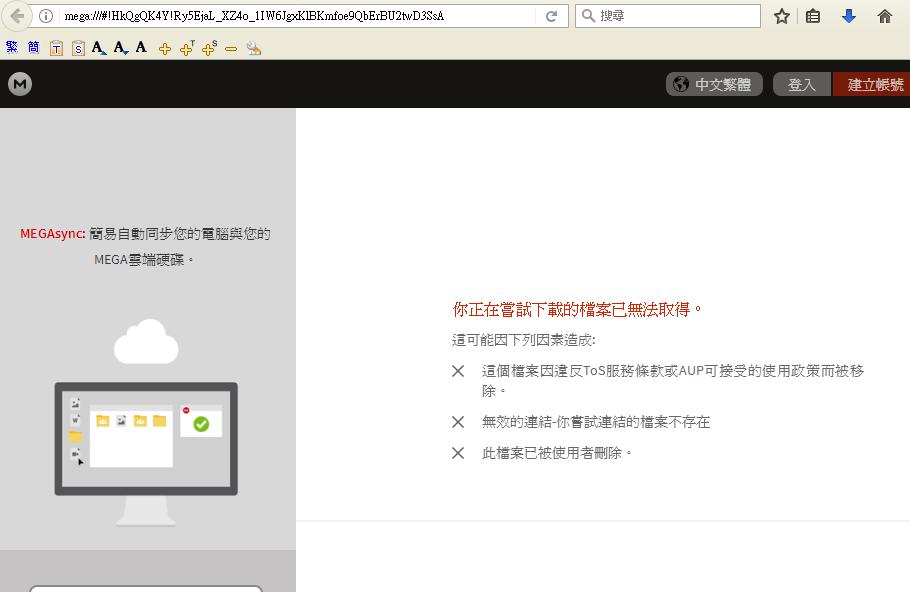Image resolution: width=910 pixels, height=592 pixels.
Task: Focus the 搜尋 search box
Action: point(667,16)
